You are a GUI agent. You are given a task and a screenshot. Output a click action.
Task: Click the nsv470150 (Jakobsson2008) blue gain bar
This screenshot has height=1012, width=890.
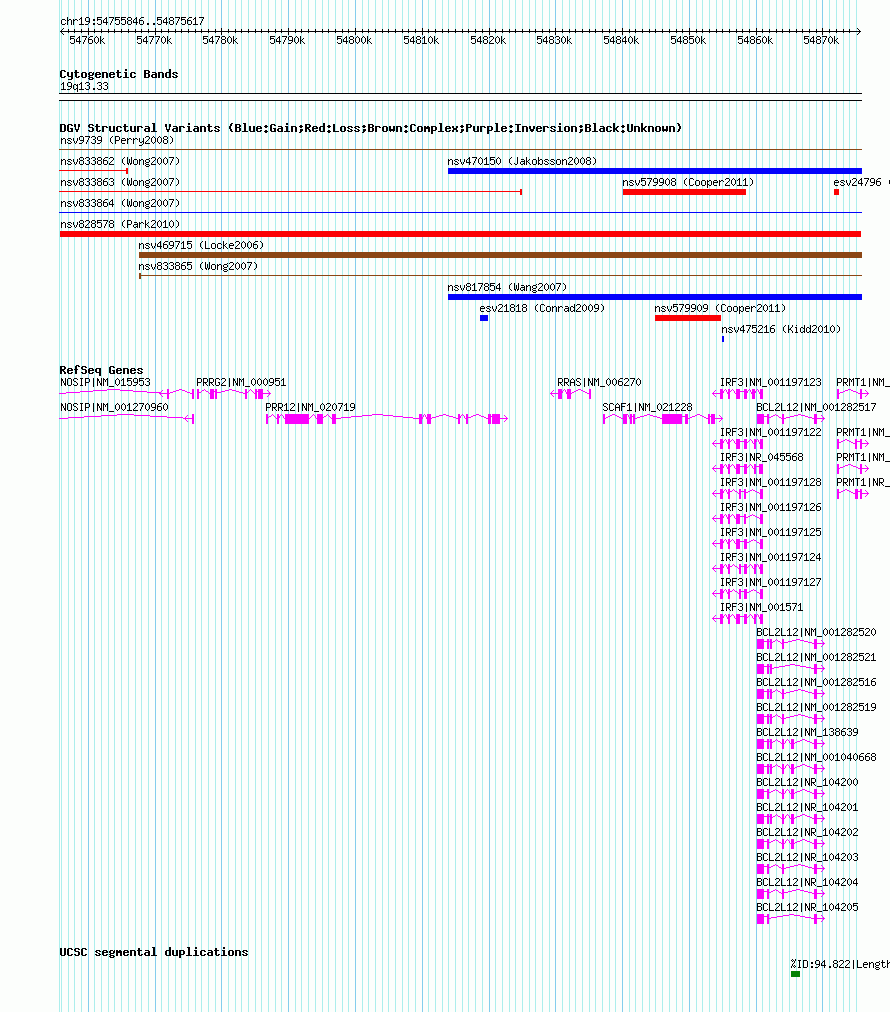[x=654, y=171]
